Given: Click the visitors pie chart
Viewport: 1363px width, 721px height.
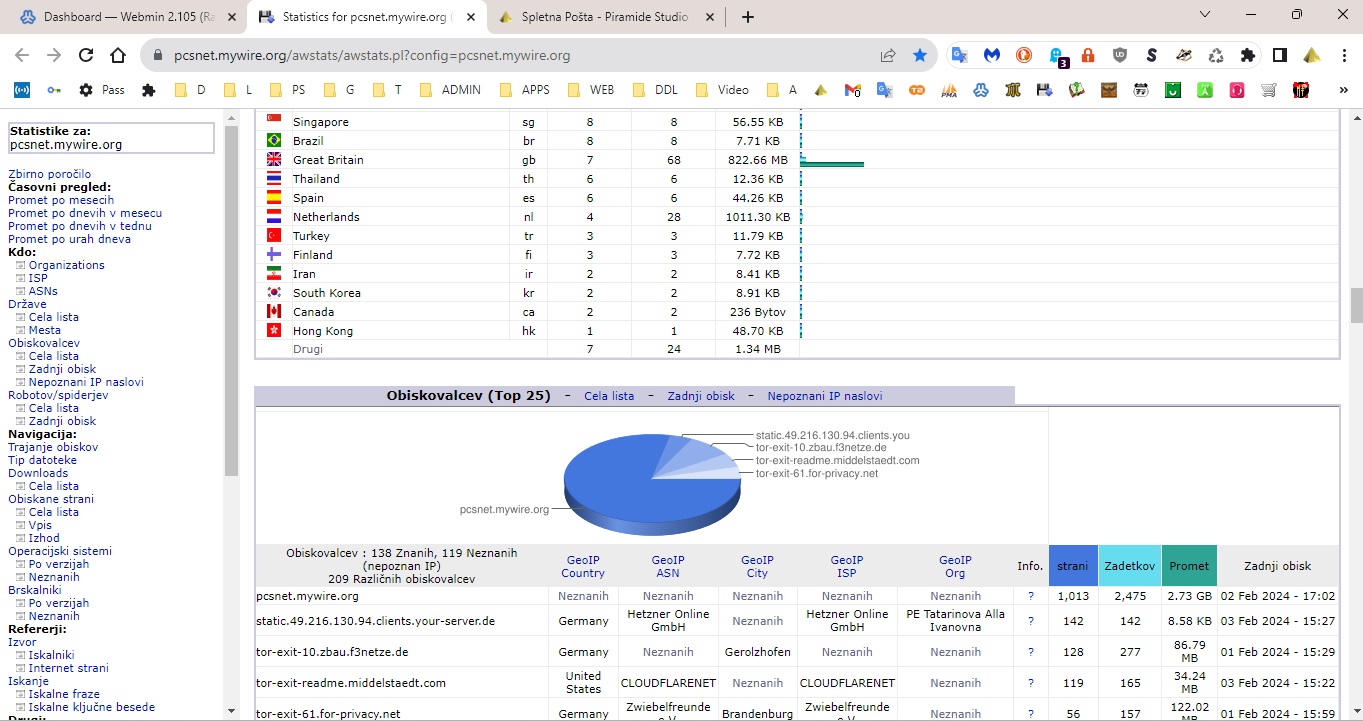Looking at the screenshot, I should pyautogui.click(x=652, y=484).
